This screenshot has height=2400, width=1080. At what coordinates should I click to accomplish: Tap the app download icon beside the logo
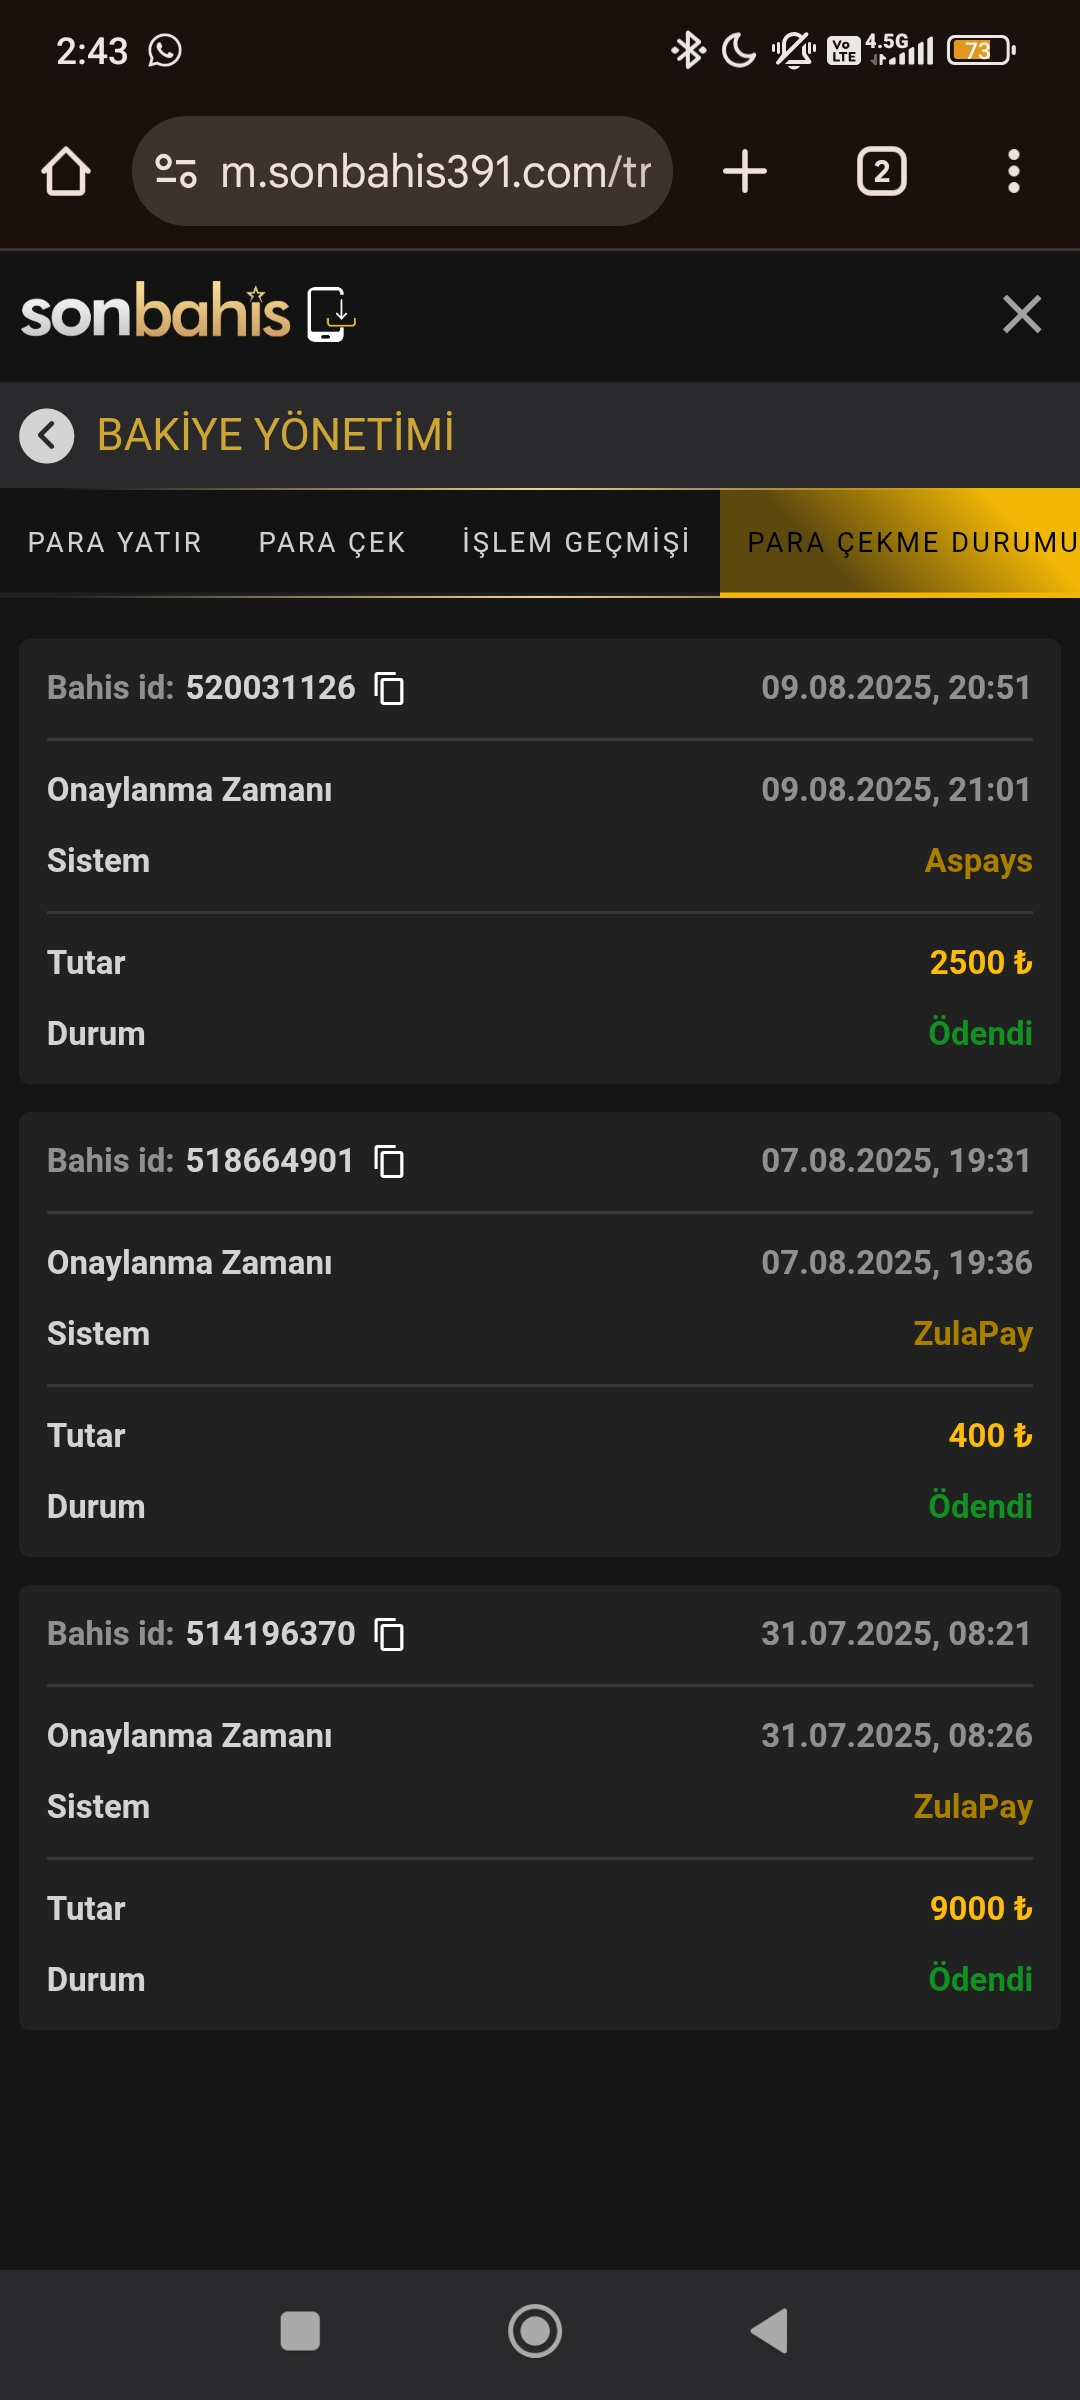[x=331, y=314]
